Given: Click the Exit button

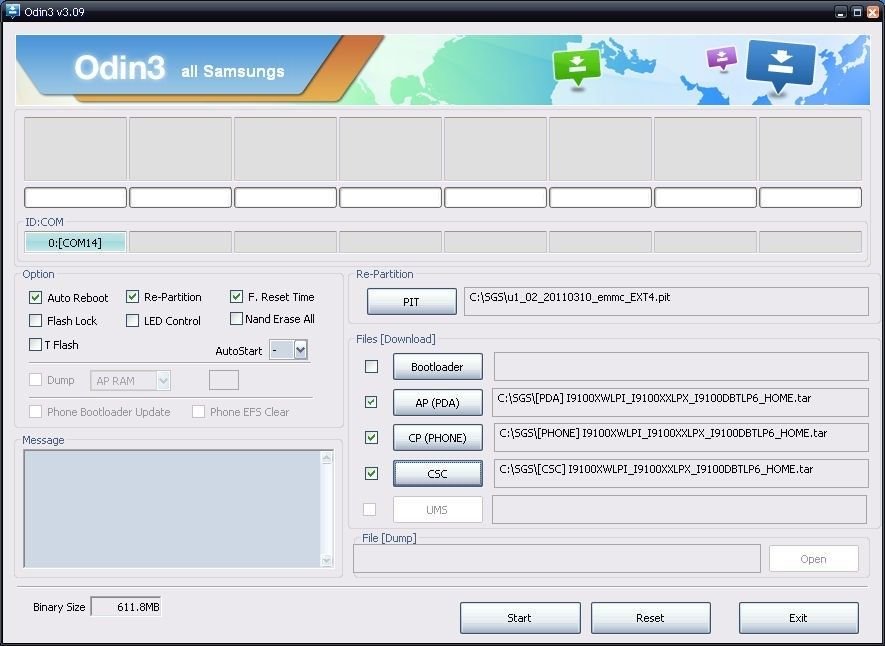Looking at the screenshot, I should pos(799,618).
